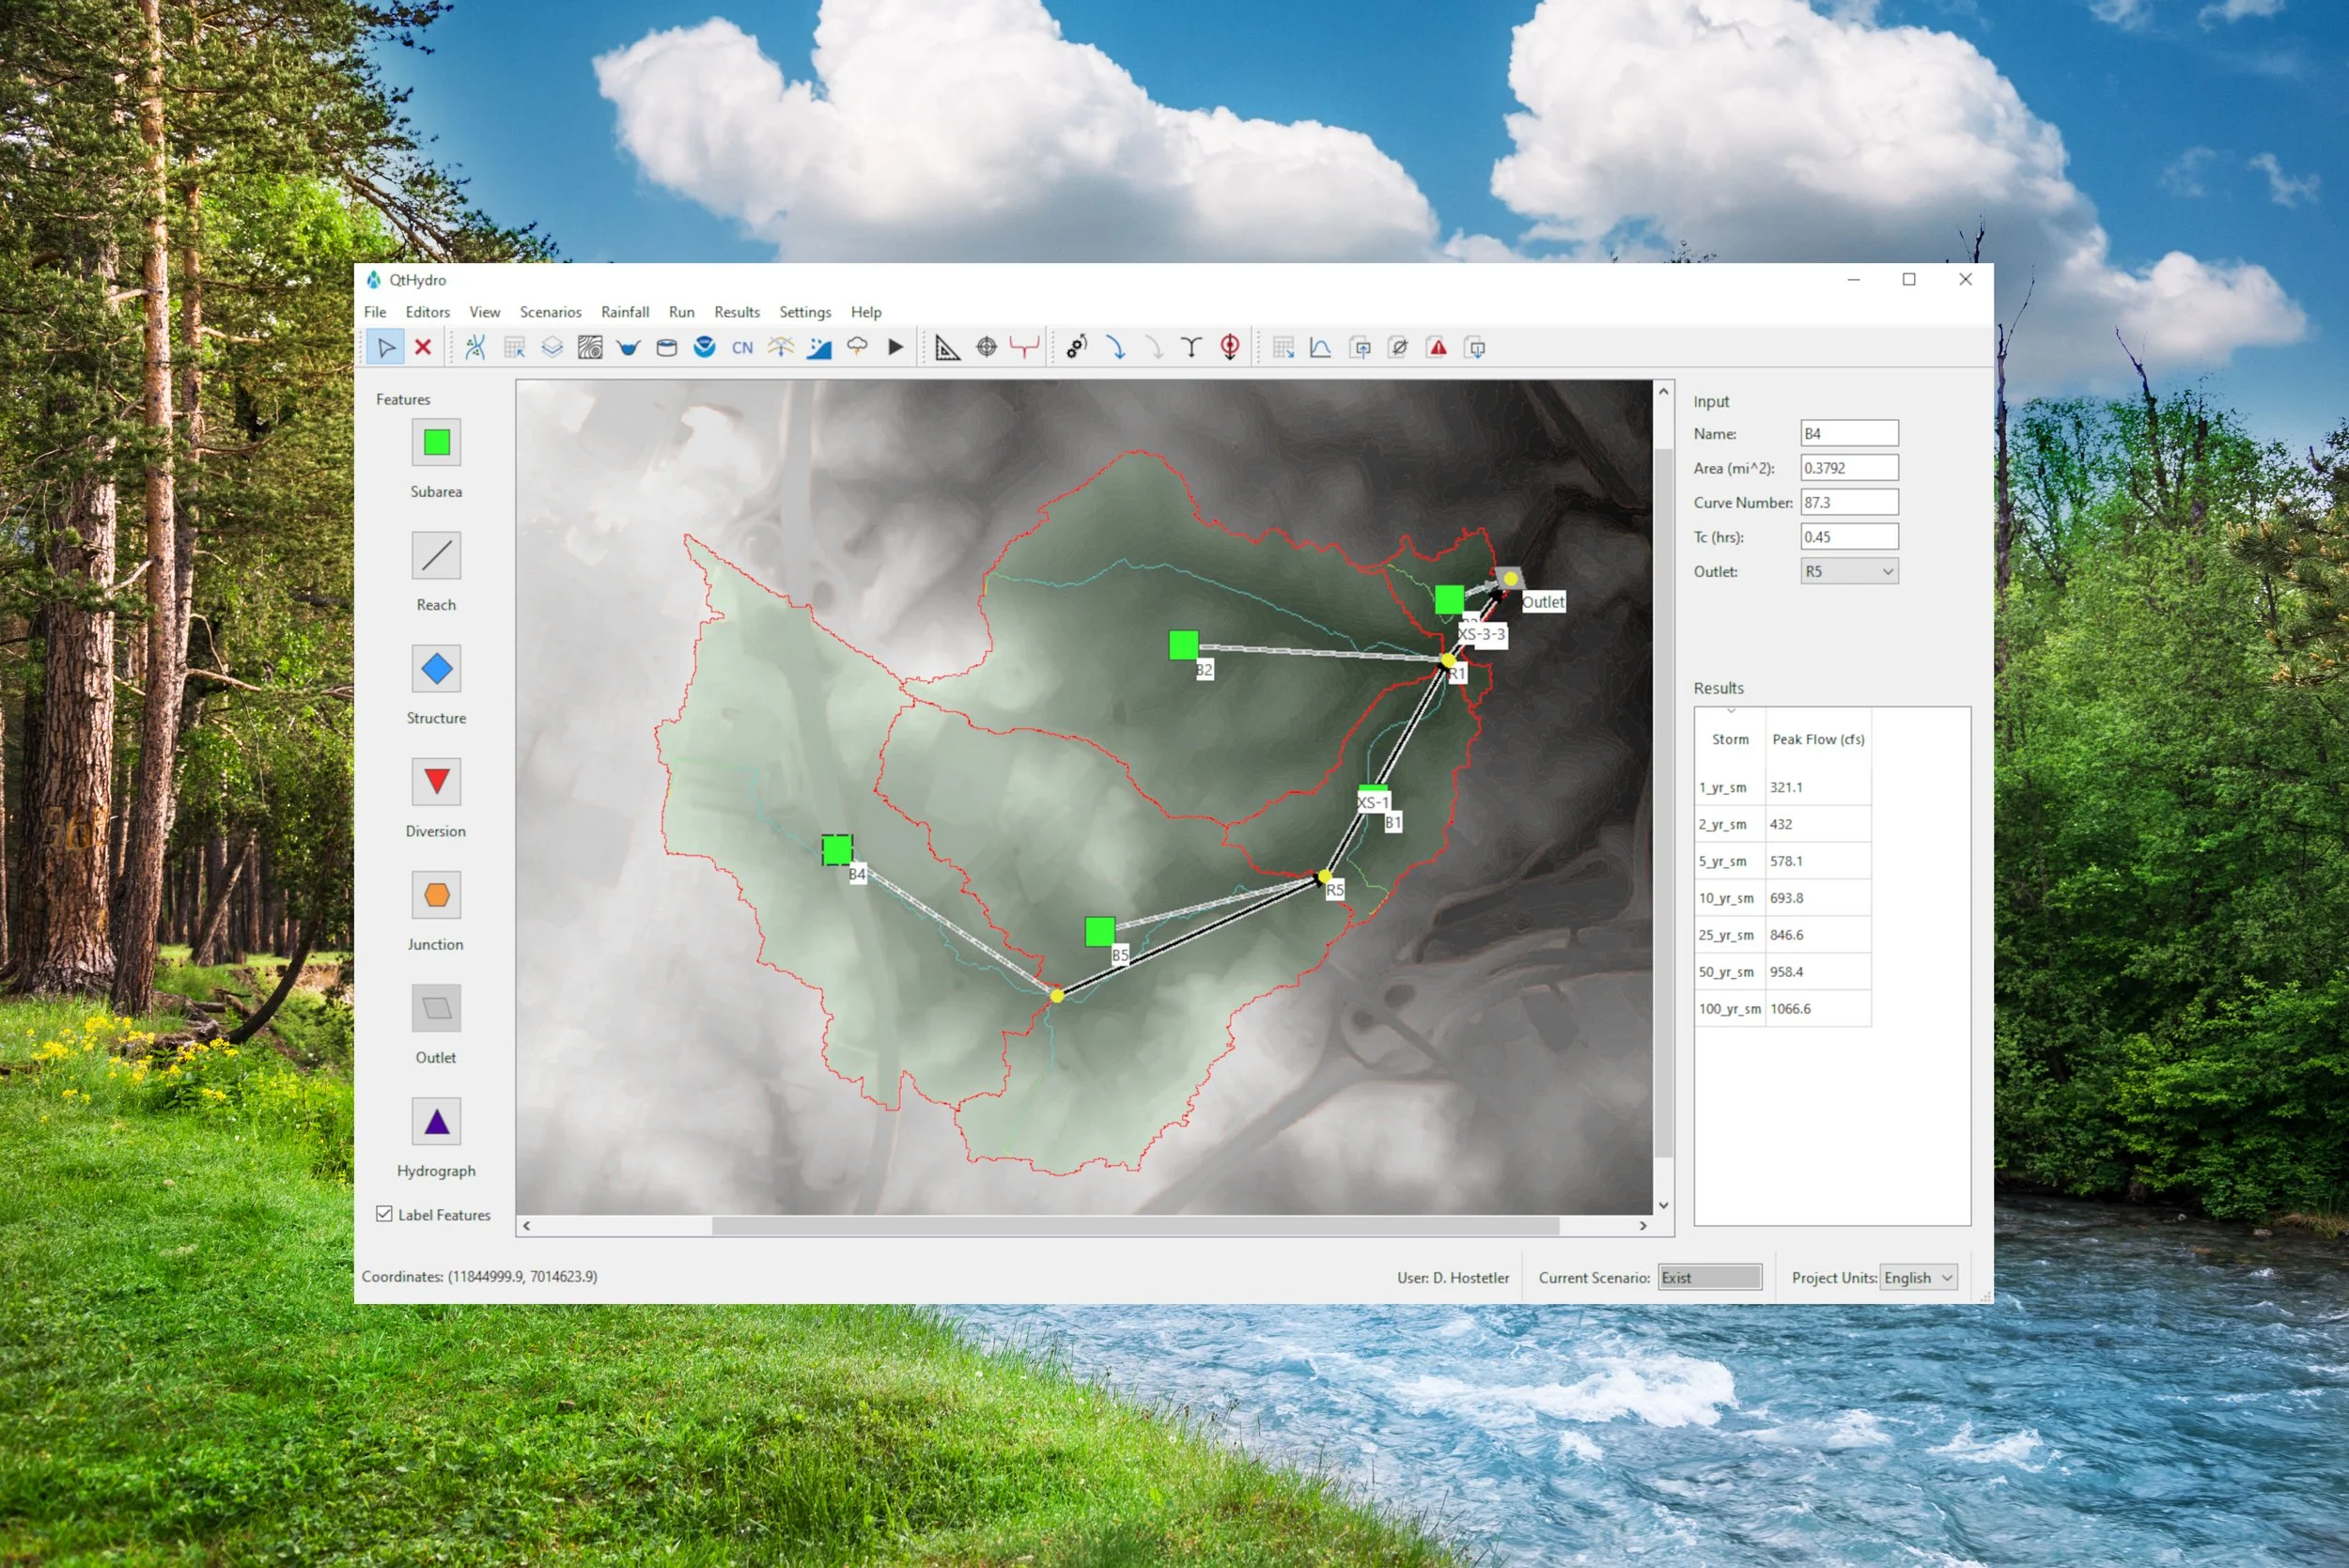
Task: Open the Rainfall menu
Action: [x=624, y=312]
